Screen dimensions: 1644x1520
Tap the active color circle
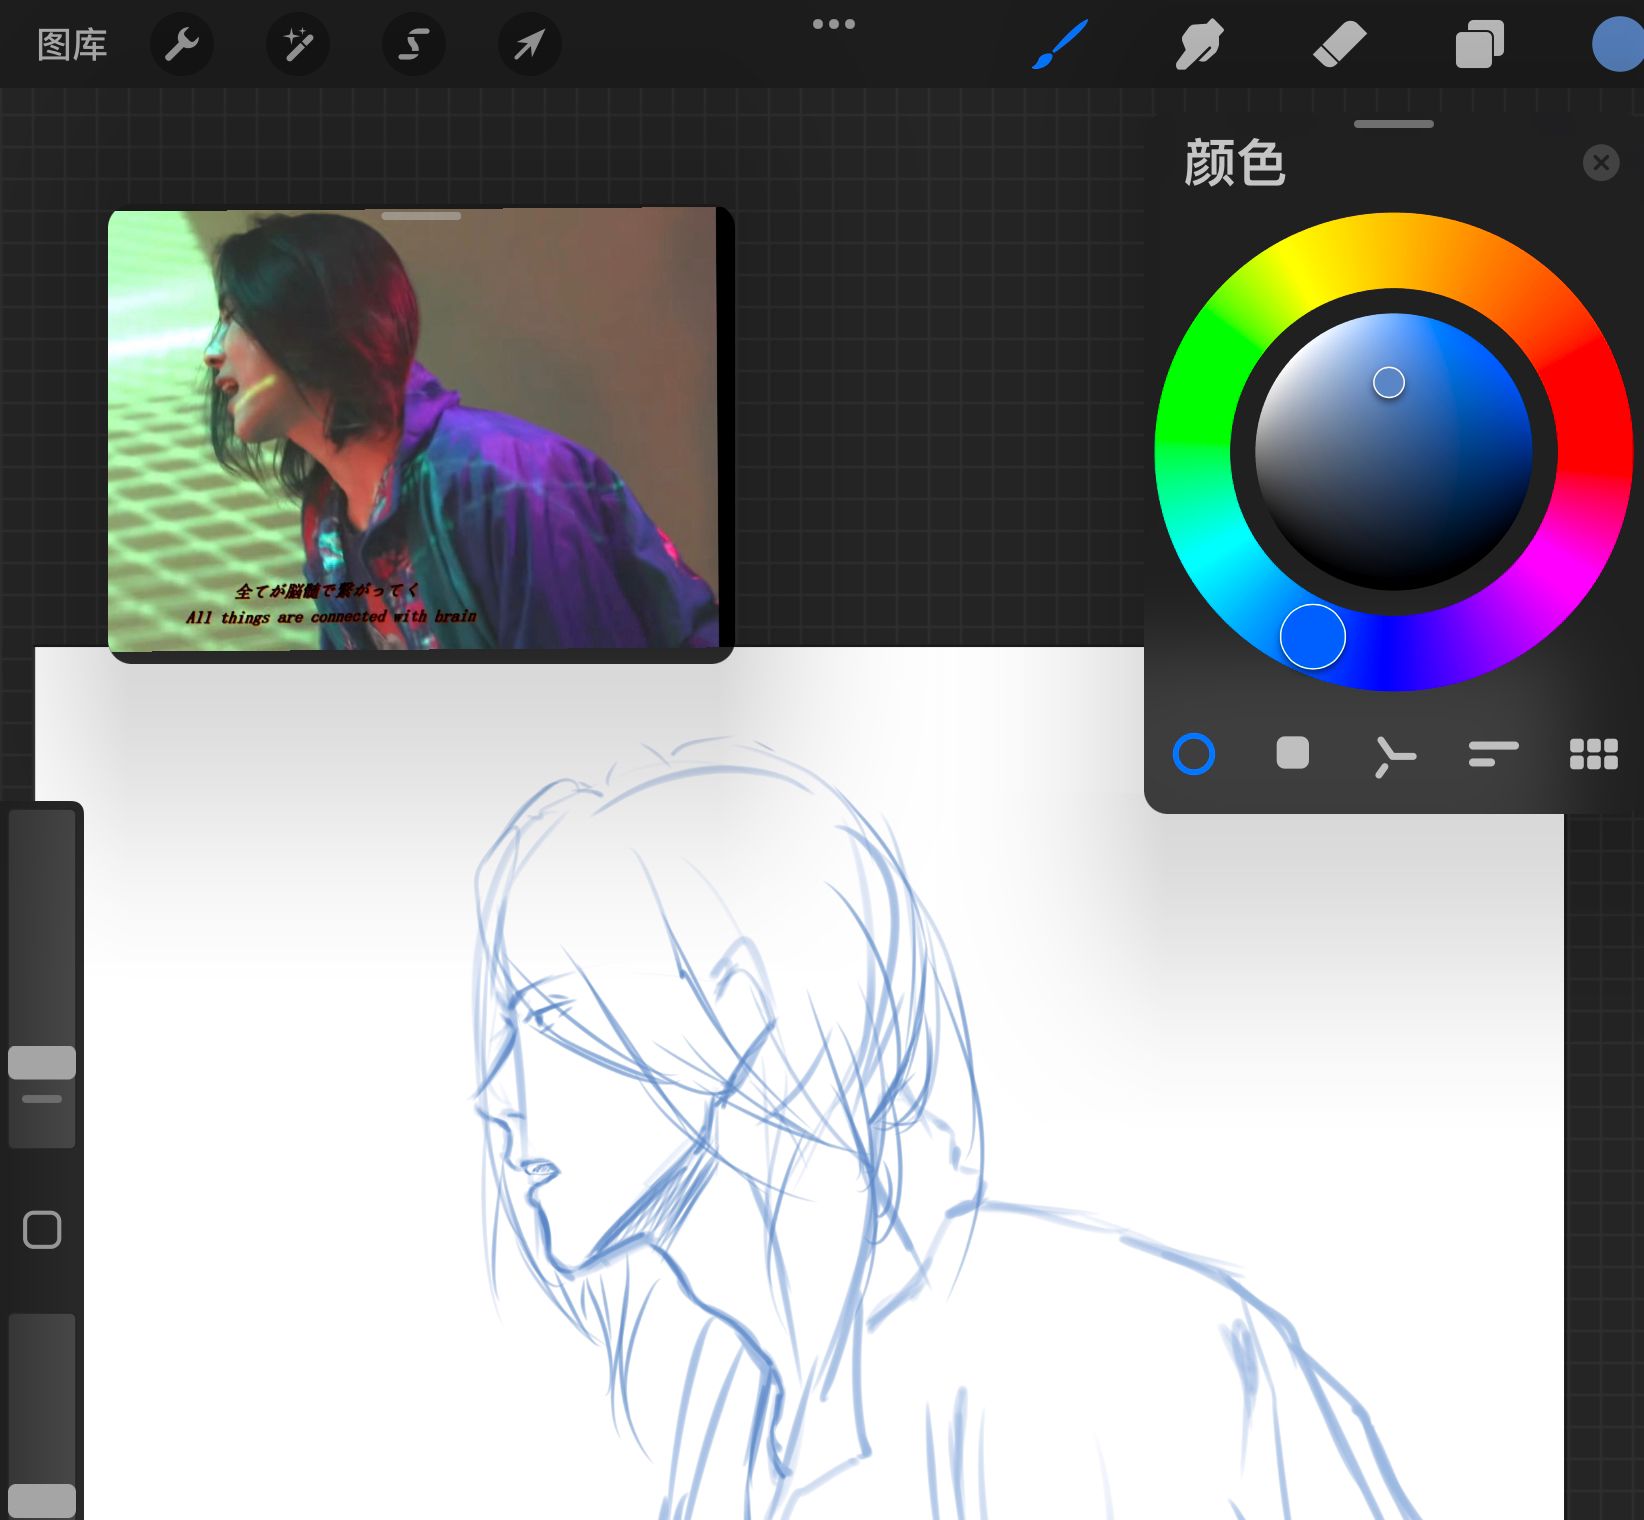pyautogui.click(x=1618, y=45)
